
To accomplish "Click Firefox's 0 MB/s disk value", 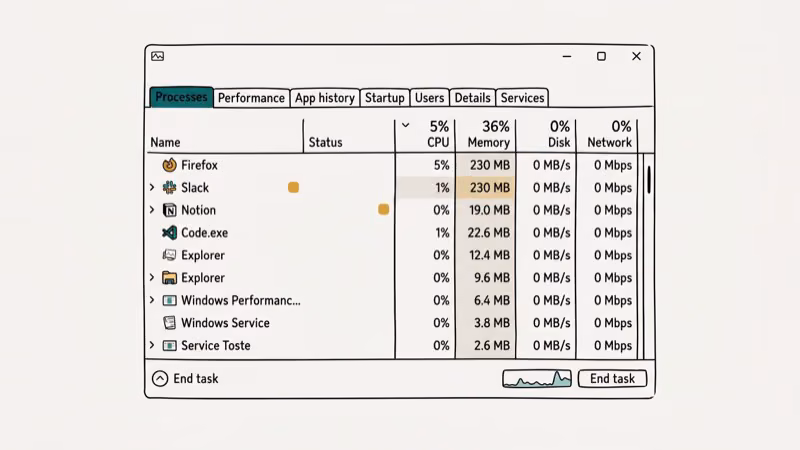I will click(x=552, y=165).
